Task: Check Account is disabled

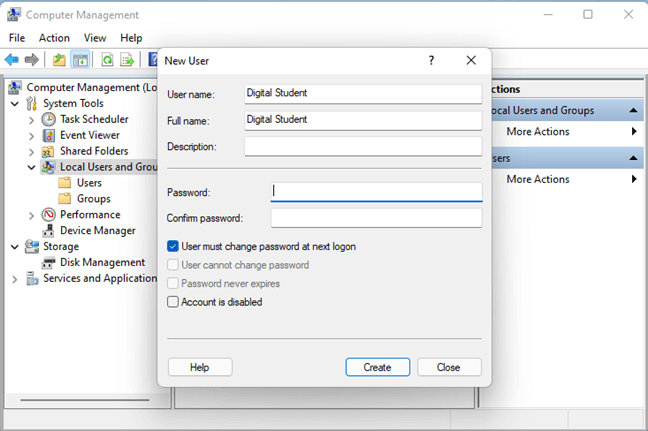Action: pyautogui.click(x=173, y=302)
